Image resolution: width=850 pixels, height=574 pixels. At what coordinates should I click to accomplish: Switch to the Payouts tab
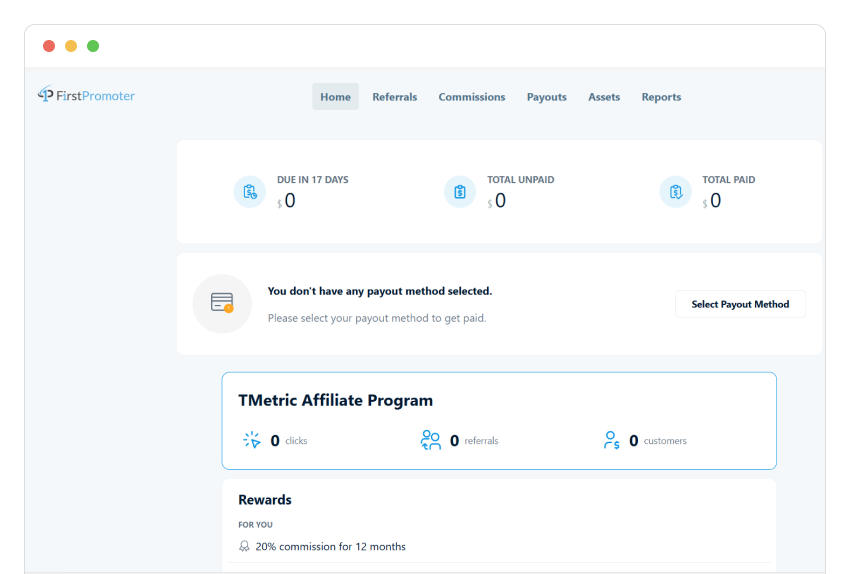tap(546, 97)
